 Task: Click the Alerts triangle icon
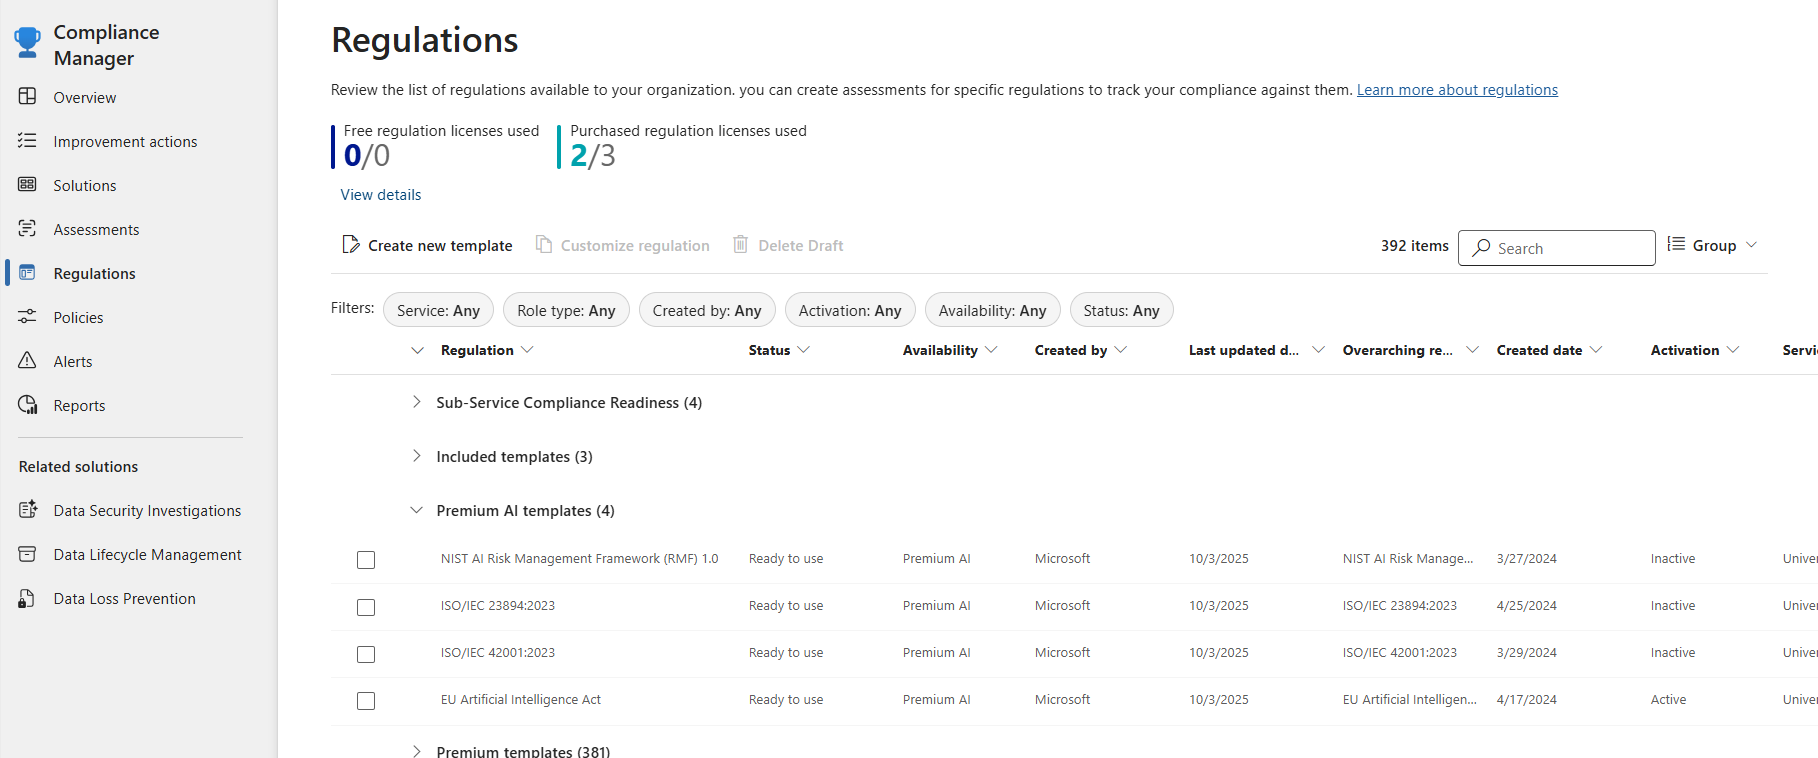27,361
